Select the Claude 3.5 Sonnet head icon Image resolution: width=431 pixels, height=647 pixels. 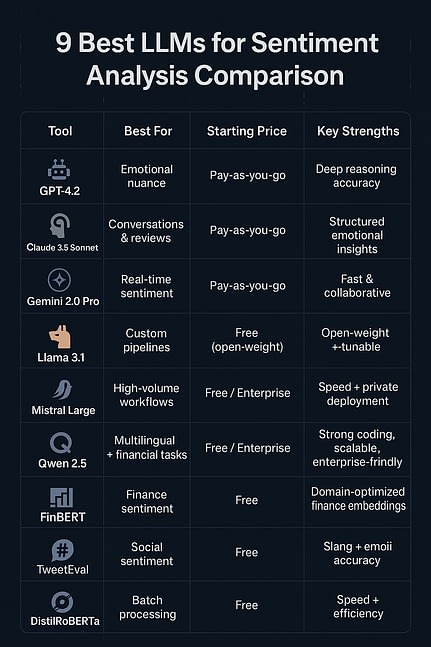click(x=60, y=225)
